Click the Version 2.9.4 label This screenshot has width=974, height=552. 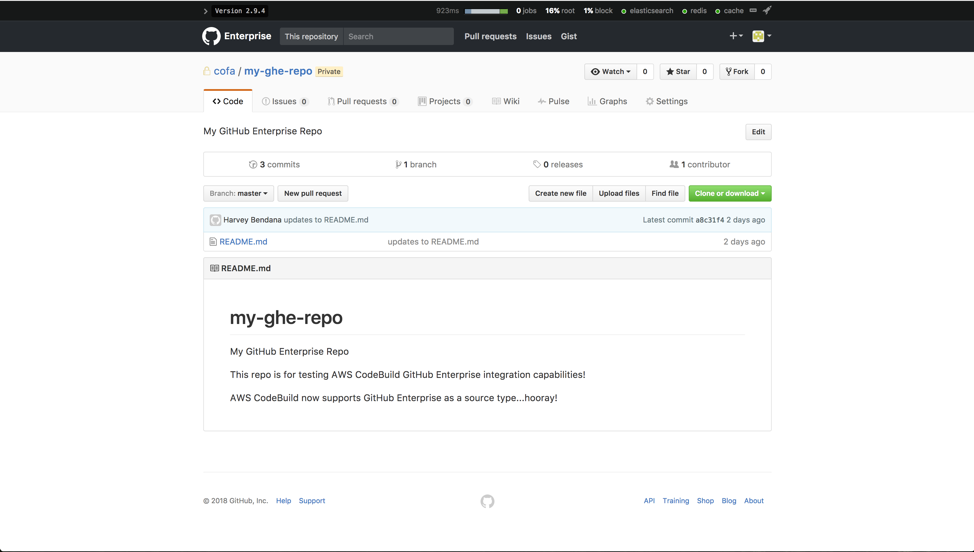pyautogui.click(x=240, y=11)
